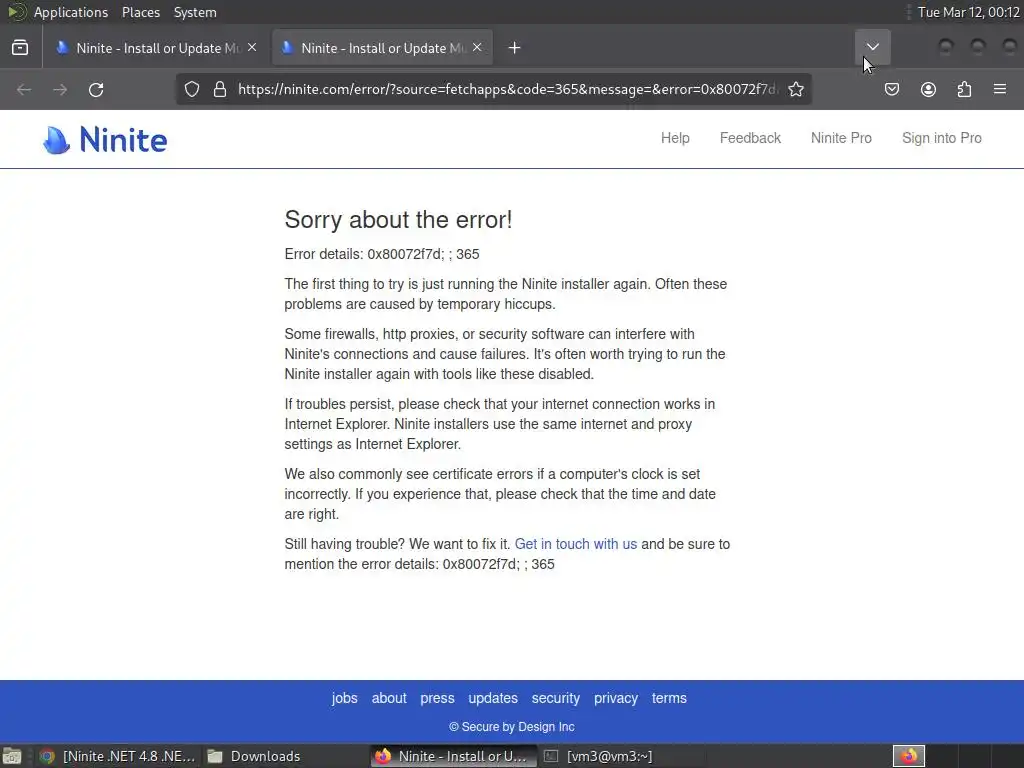The image size is (1024, 768).
Task: Open the Places menu
Action: (x=140, y=12)
